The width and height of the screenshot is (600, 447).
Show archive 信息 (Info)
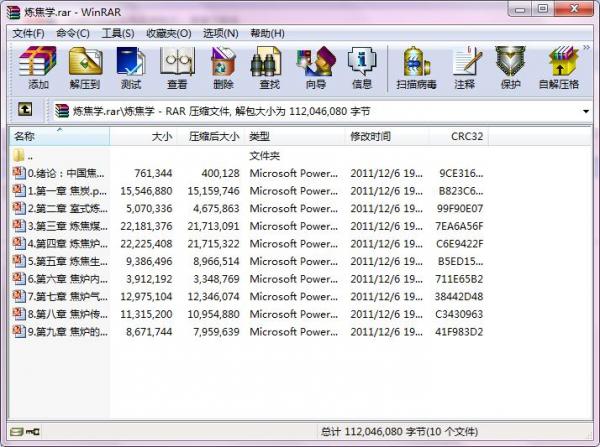coord(362,67)
